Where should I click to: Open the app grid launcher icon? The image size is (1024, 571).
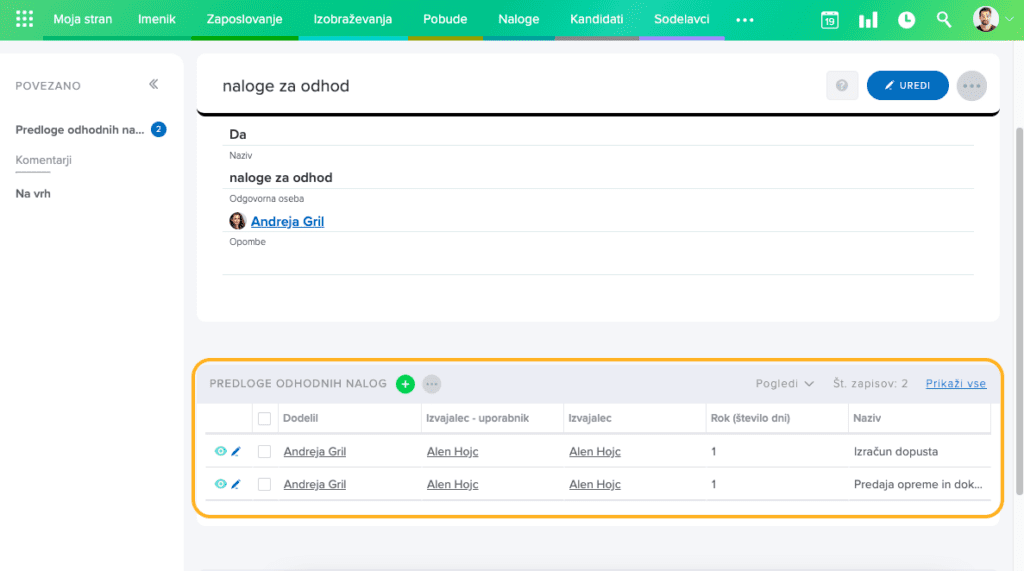[25, 19]
